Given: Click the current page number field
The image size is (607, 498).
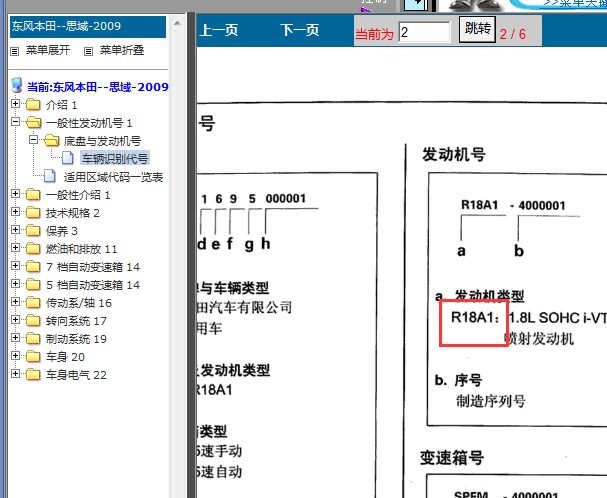Looking at the screenshot, I should [x=424, y=32].
